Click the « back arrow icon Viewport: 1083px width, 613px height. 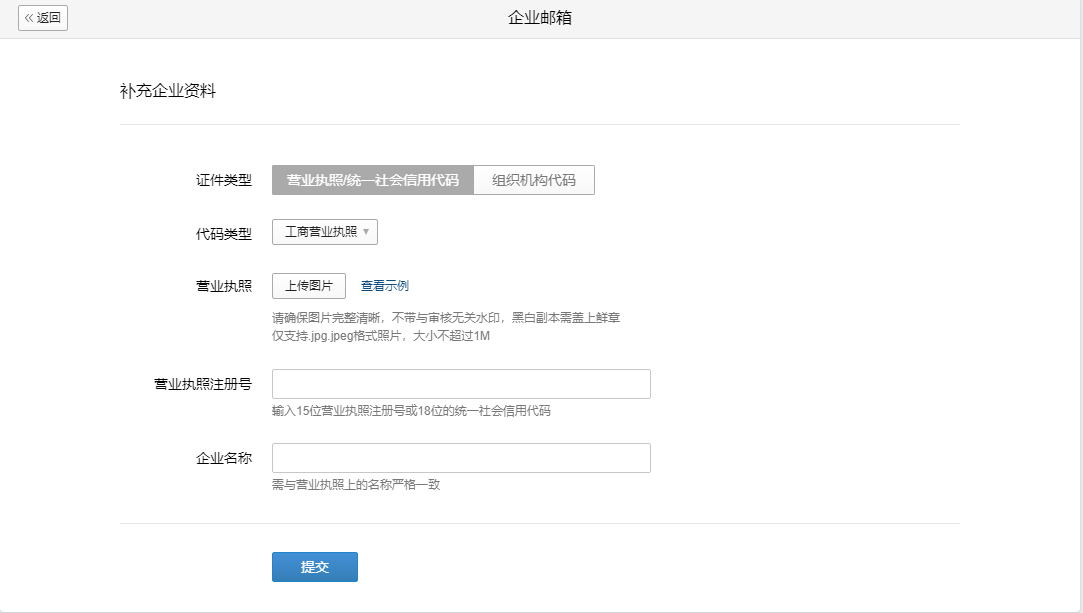[x=31, y=18]
